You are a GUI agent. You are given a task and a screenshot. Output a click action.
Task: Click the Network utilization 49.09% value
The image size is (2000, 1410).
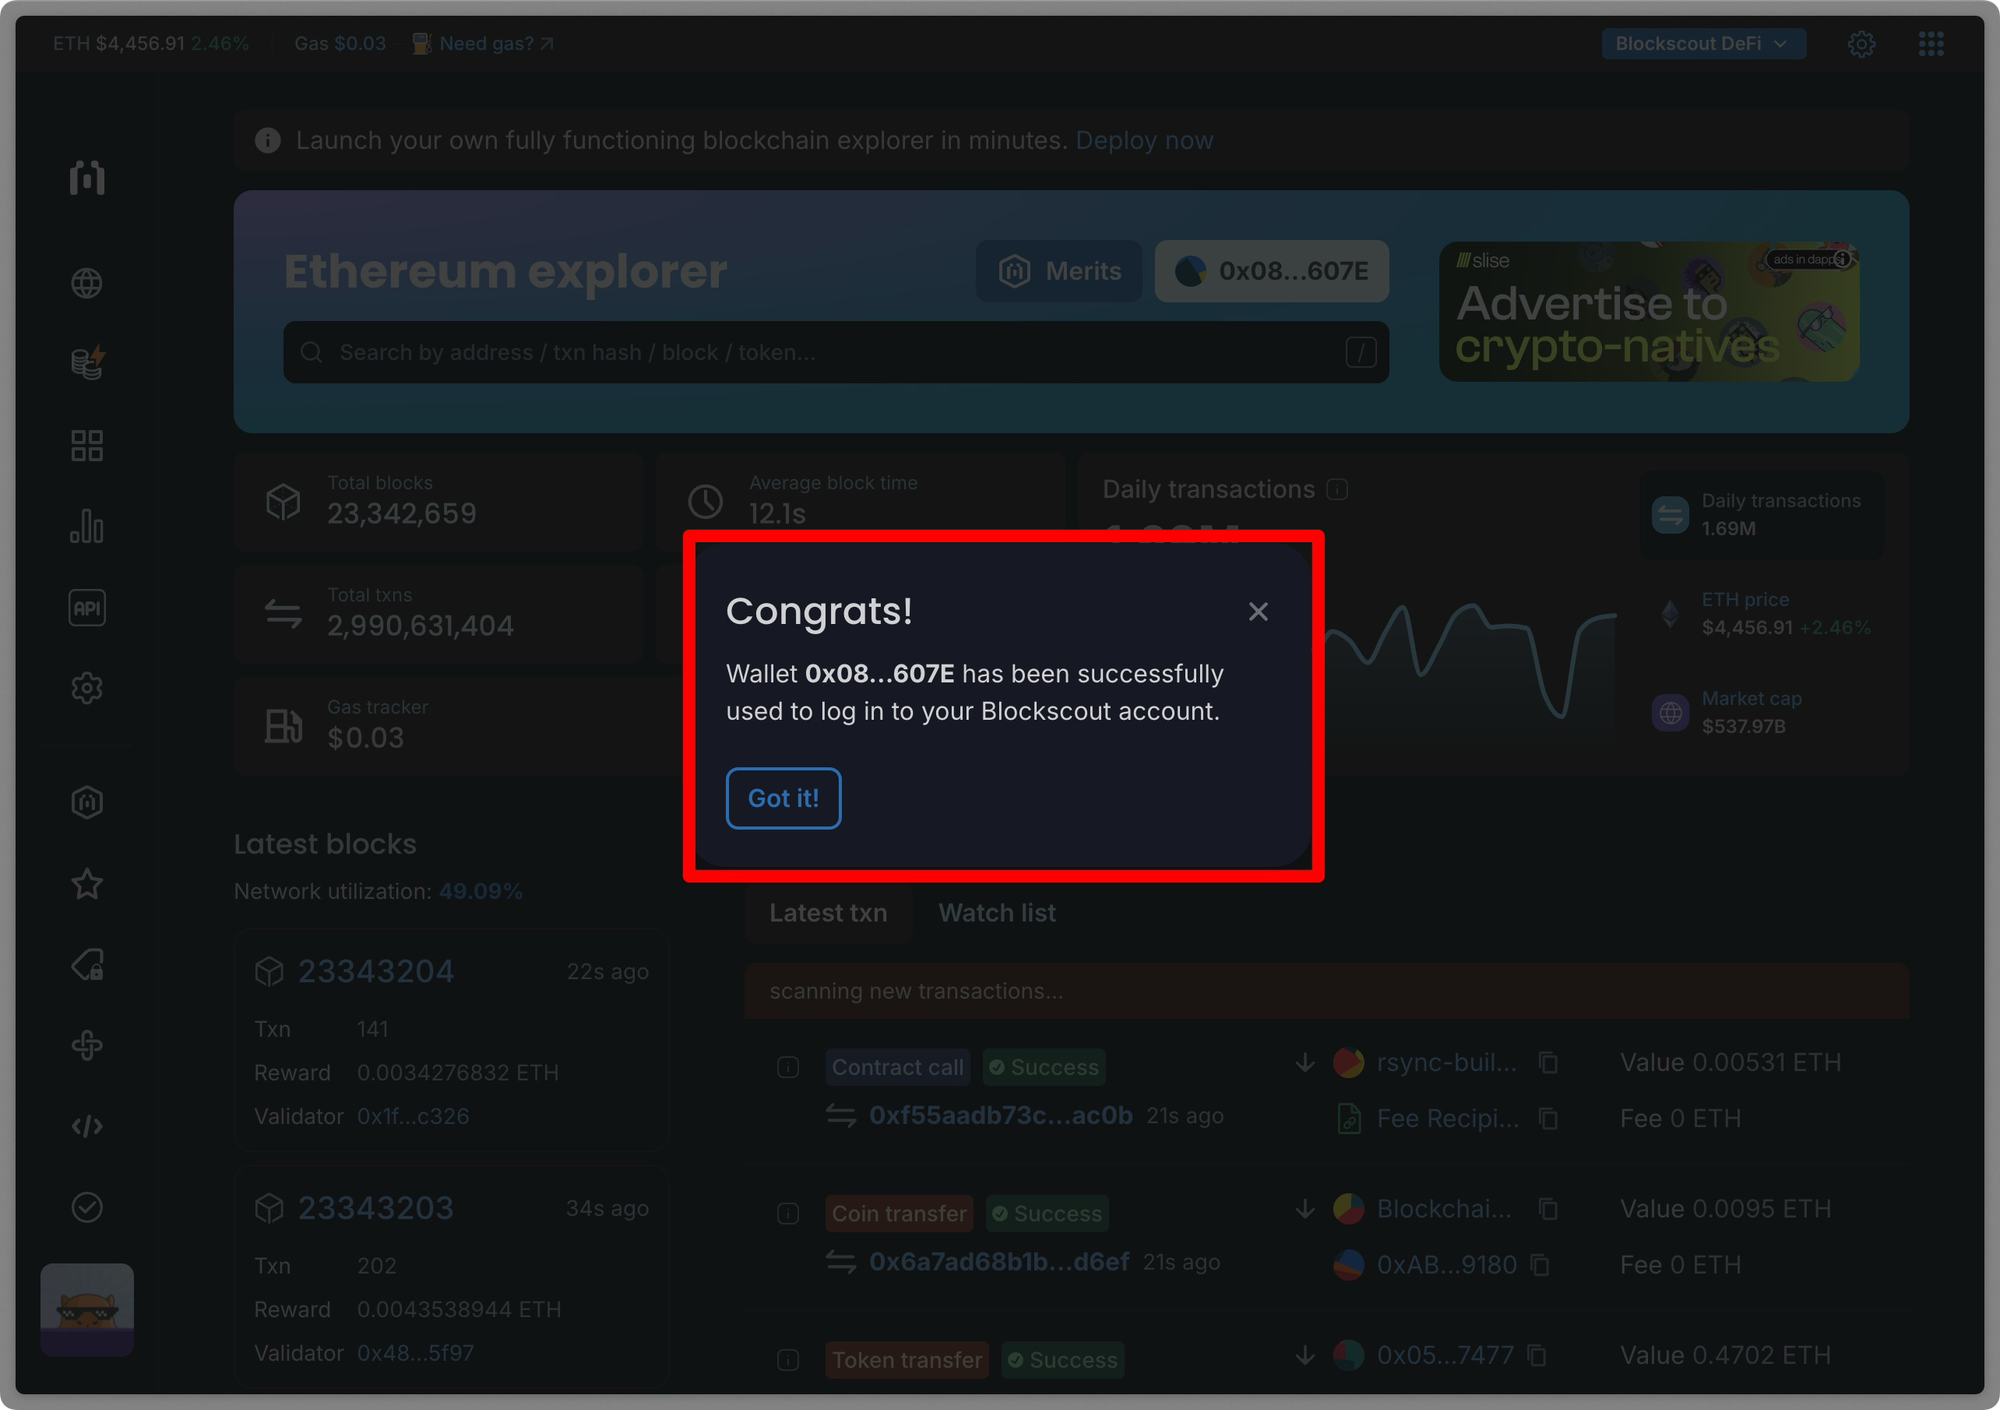click(480, 891)
